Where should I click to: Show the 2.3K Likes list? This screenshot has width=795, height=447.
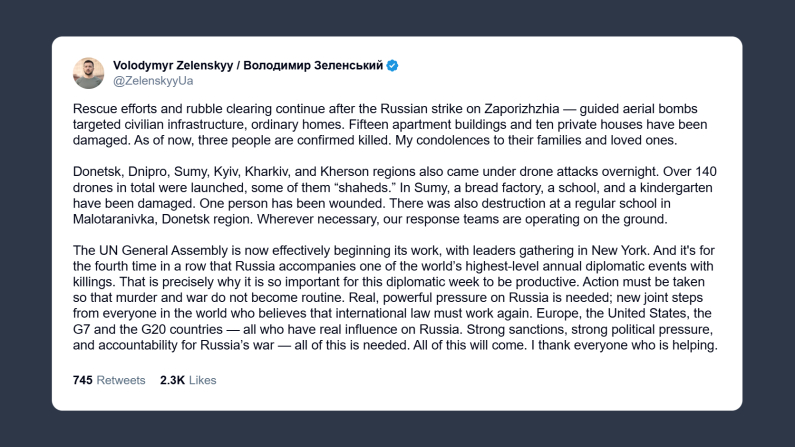[188, 380]
